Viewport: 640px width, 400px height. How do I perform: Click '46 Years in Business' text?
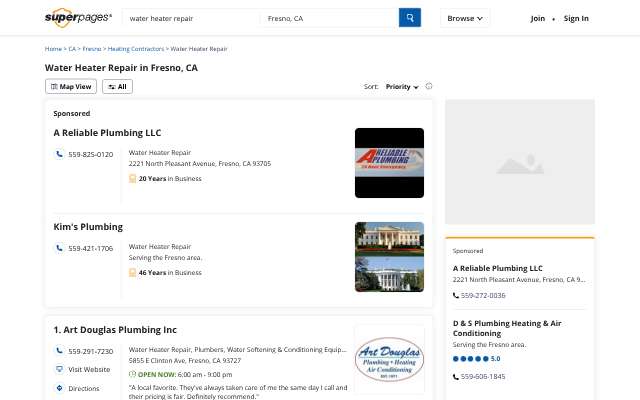click(170, 272)
